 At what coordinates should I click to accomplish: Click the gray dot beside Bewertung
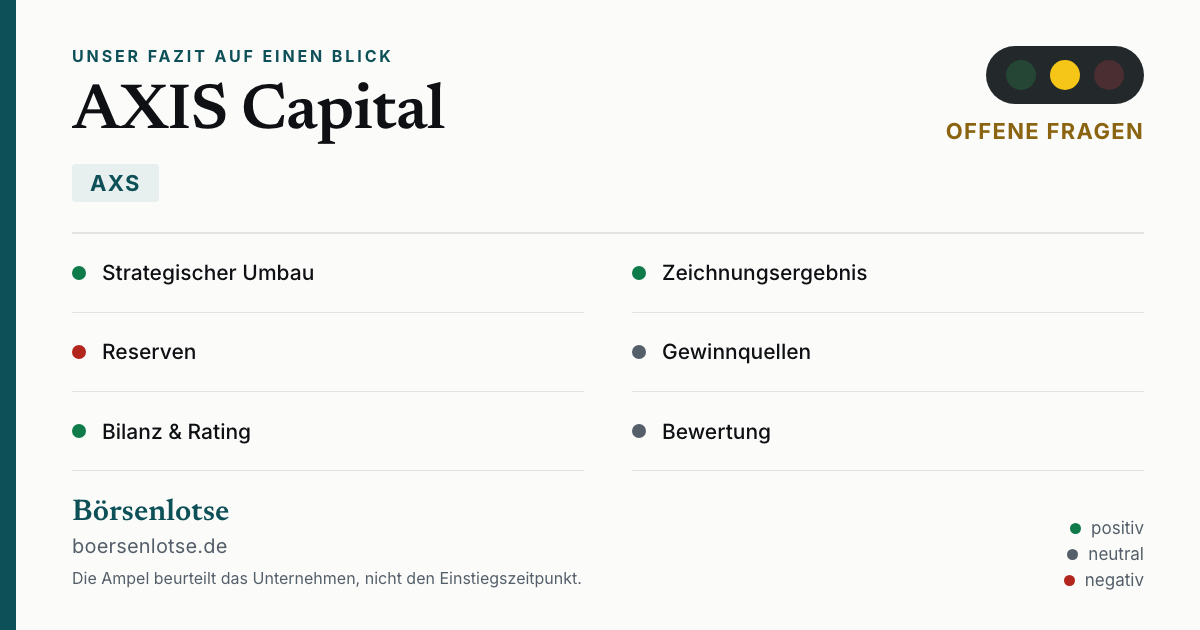tap(639, 431)
